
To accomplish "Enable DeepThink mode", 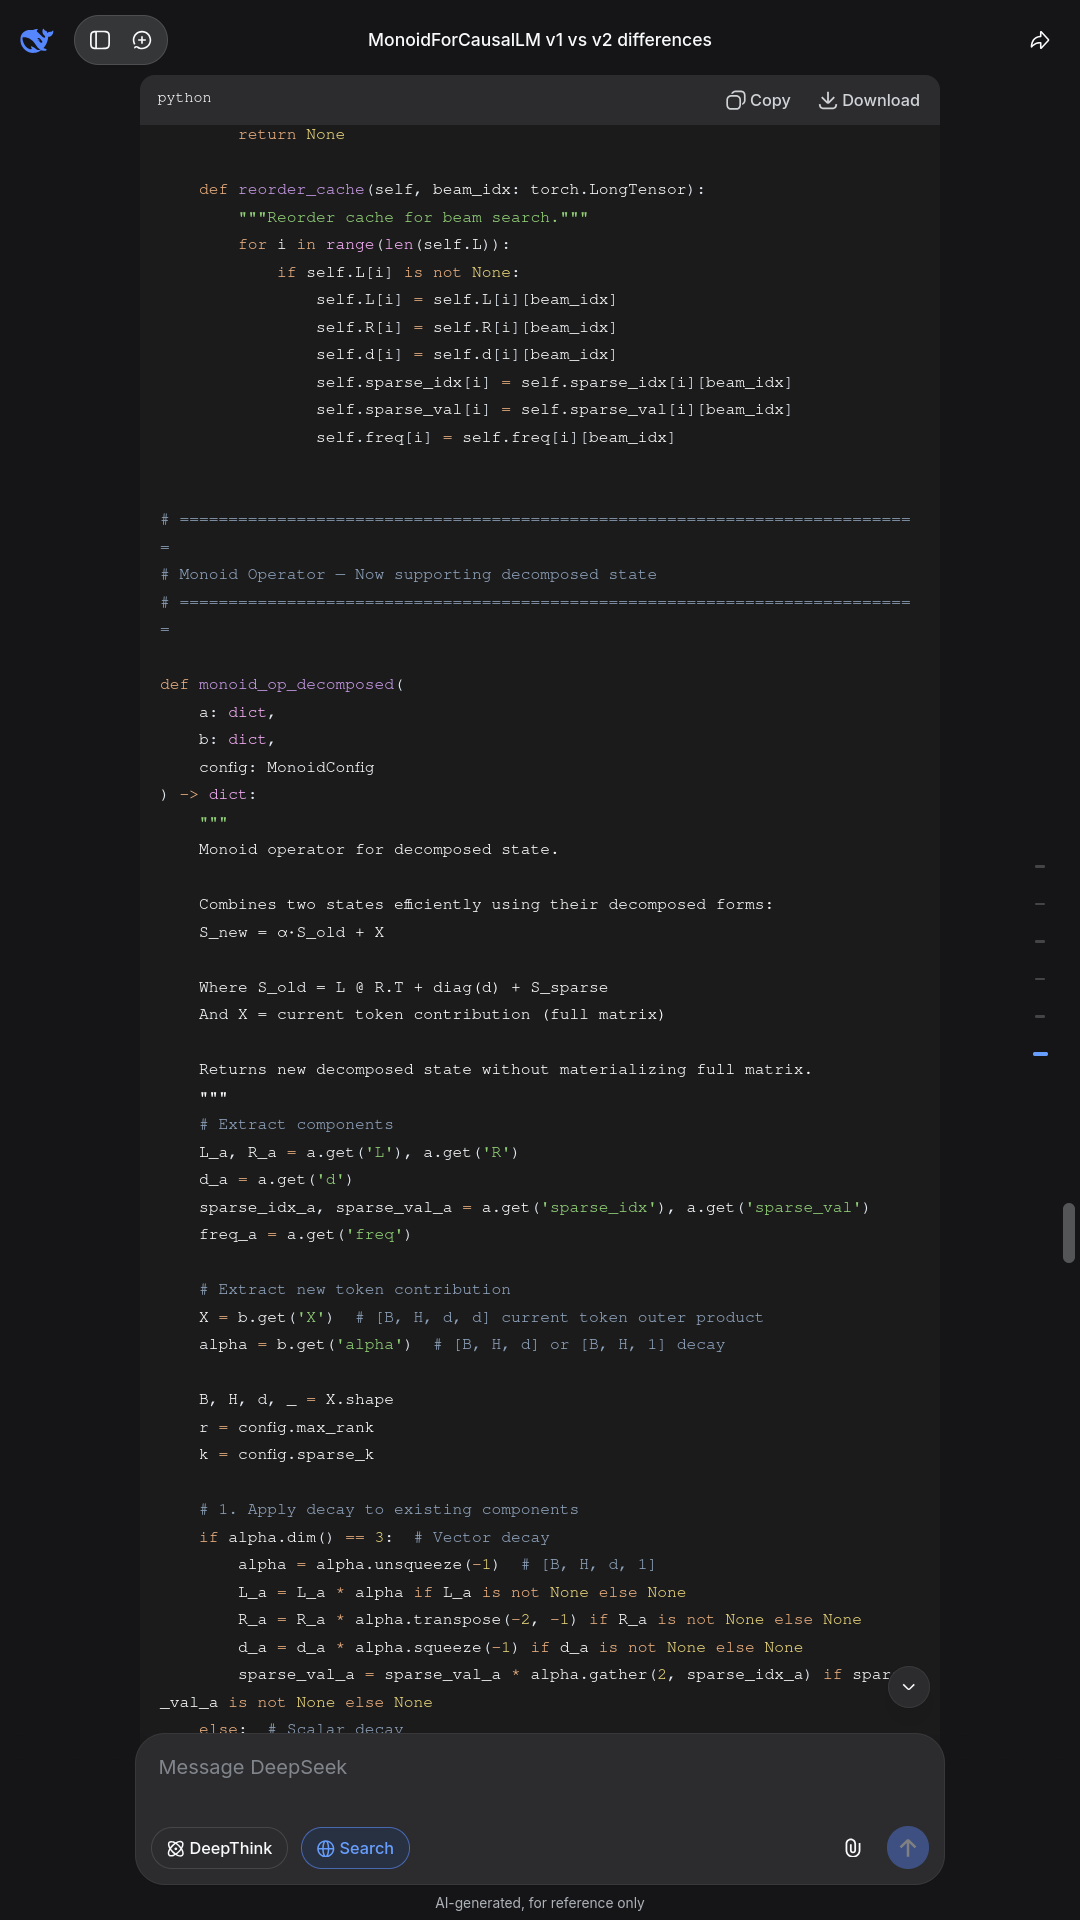I will point(219,1848).
